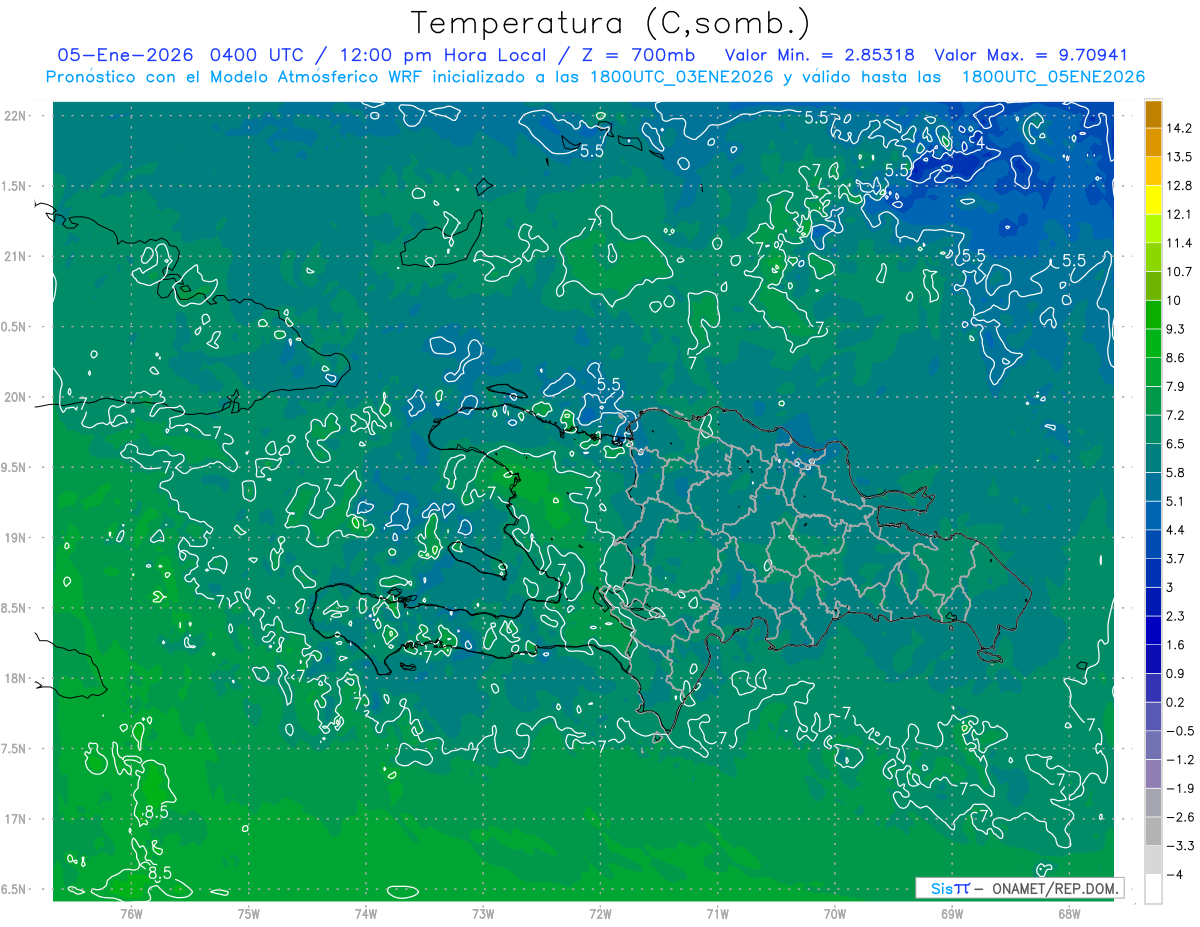Click the 17N latitude axis label
This screenshot has height=927, width=1200.
click(16, 819)
